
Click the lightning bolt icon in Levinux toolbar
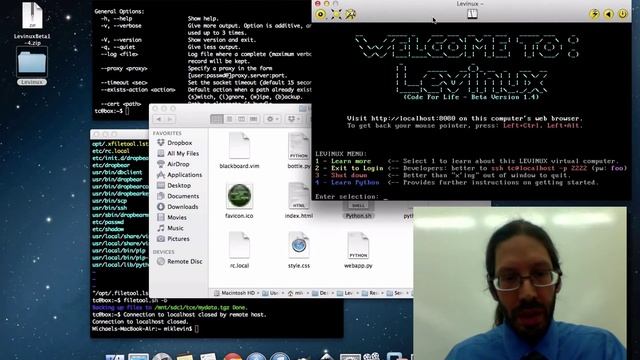point(594,14)
